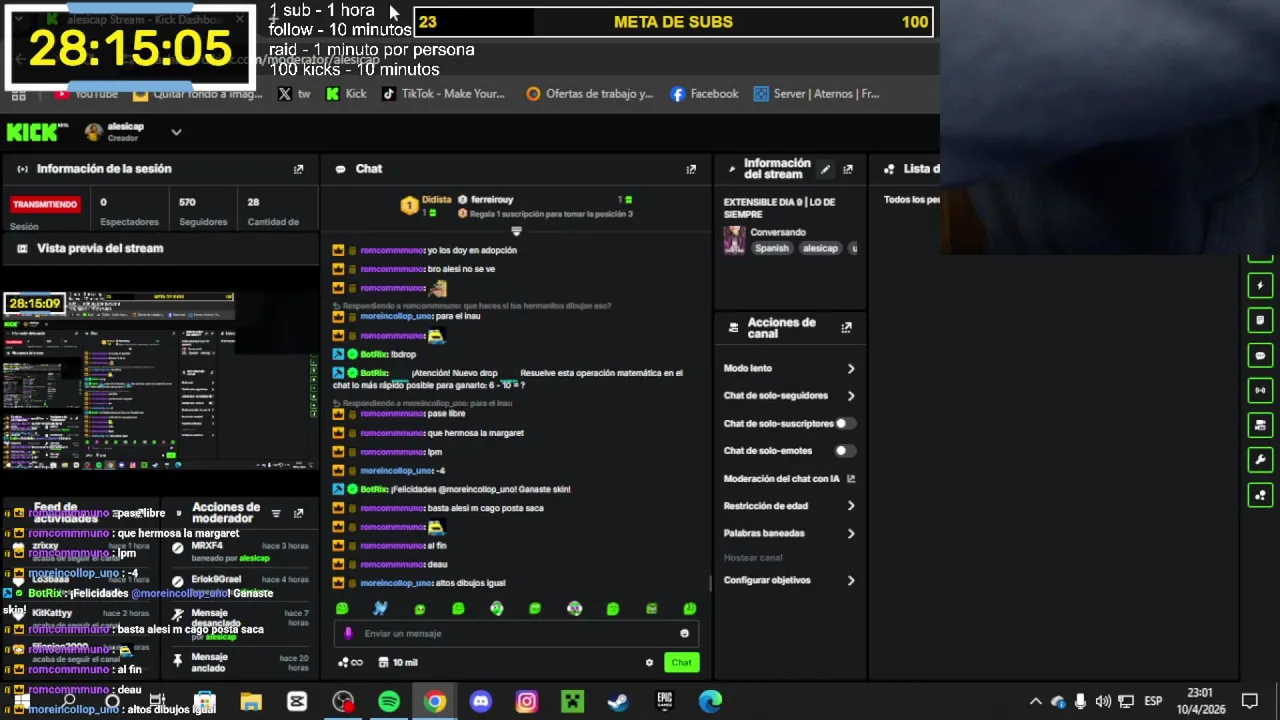
Task: Pop out the Acciones de canal panel
Action: 847,327
